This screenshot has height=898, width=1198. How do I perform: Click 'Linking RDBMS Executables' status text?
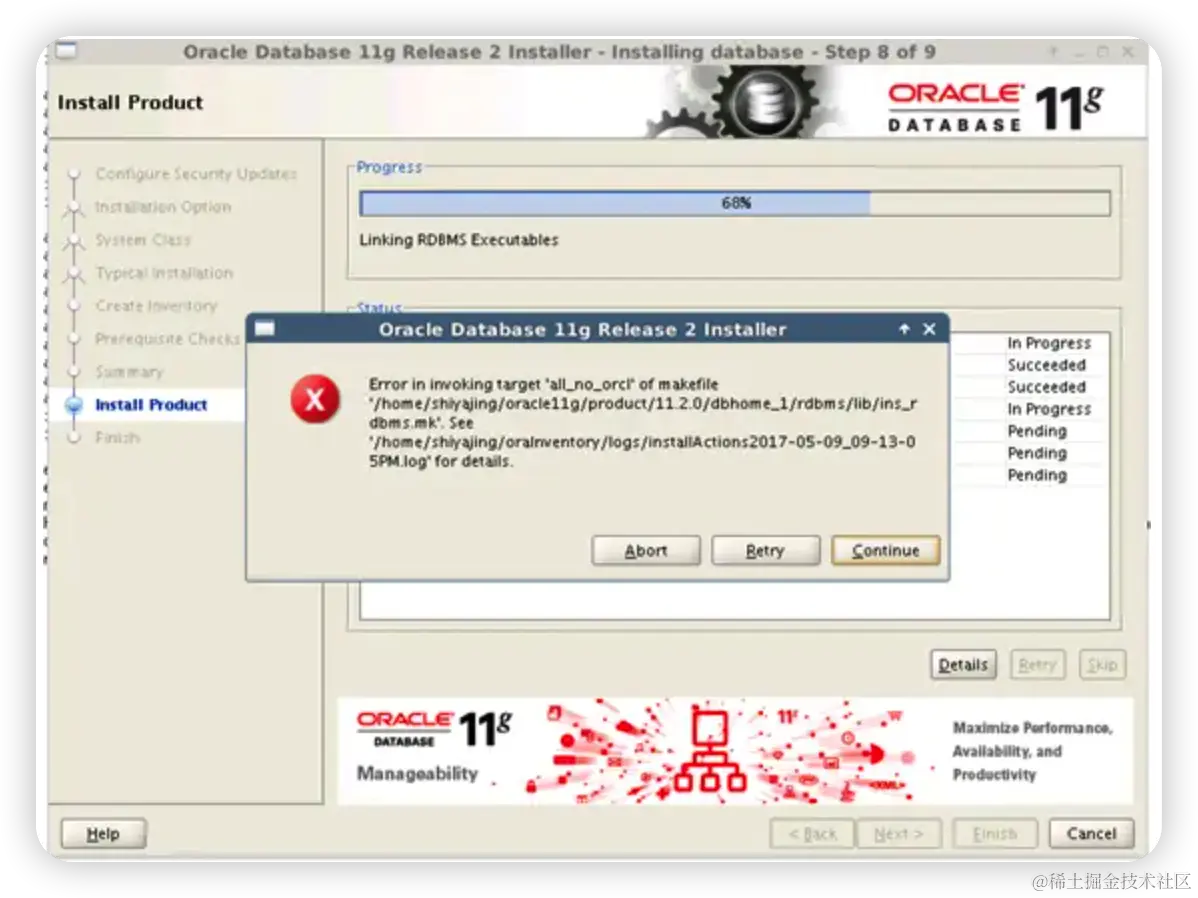pos(458,240)
